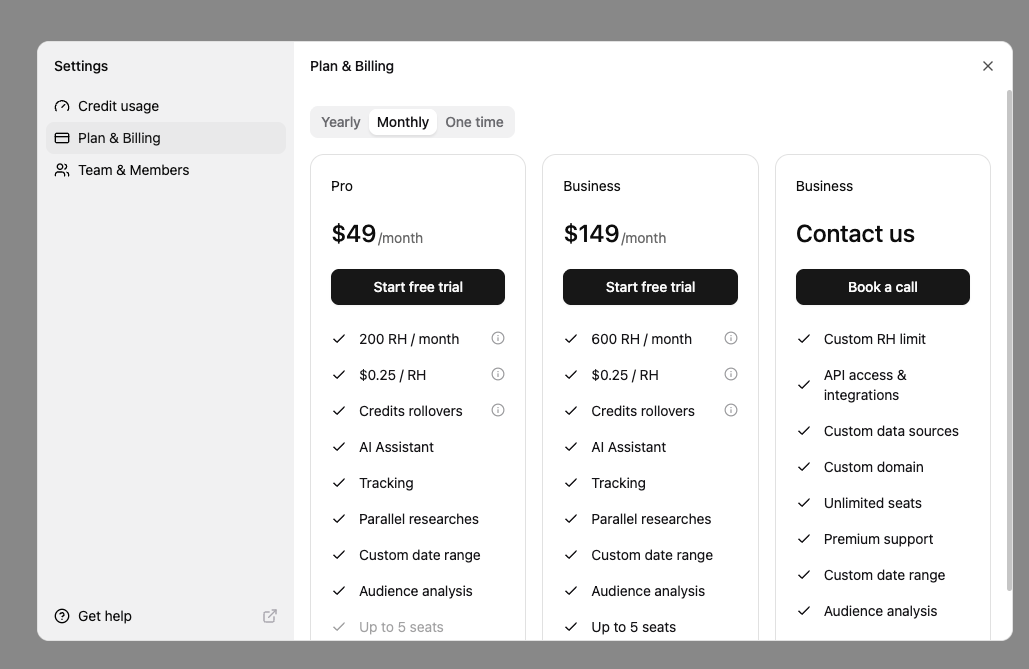Go to Credit usage settings section
Screen dimensions: 1029x669
pos(118,106)
